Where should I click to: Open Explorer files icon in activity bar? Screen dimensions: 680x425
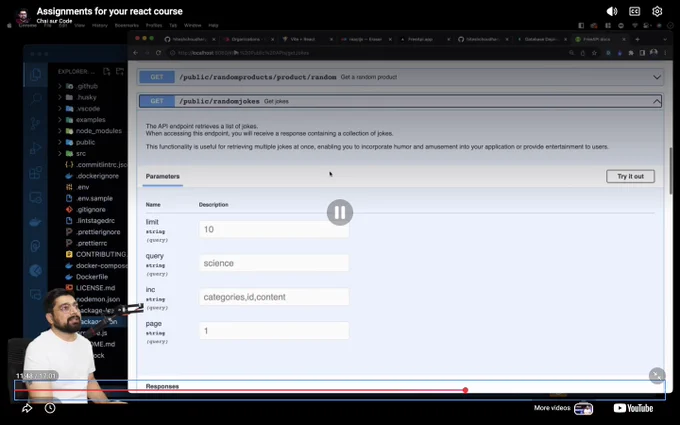[36, 75]
